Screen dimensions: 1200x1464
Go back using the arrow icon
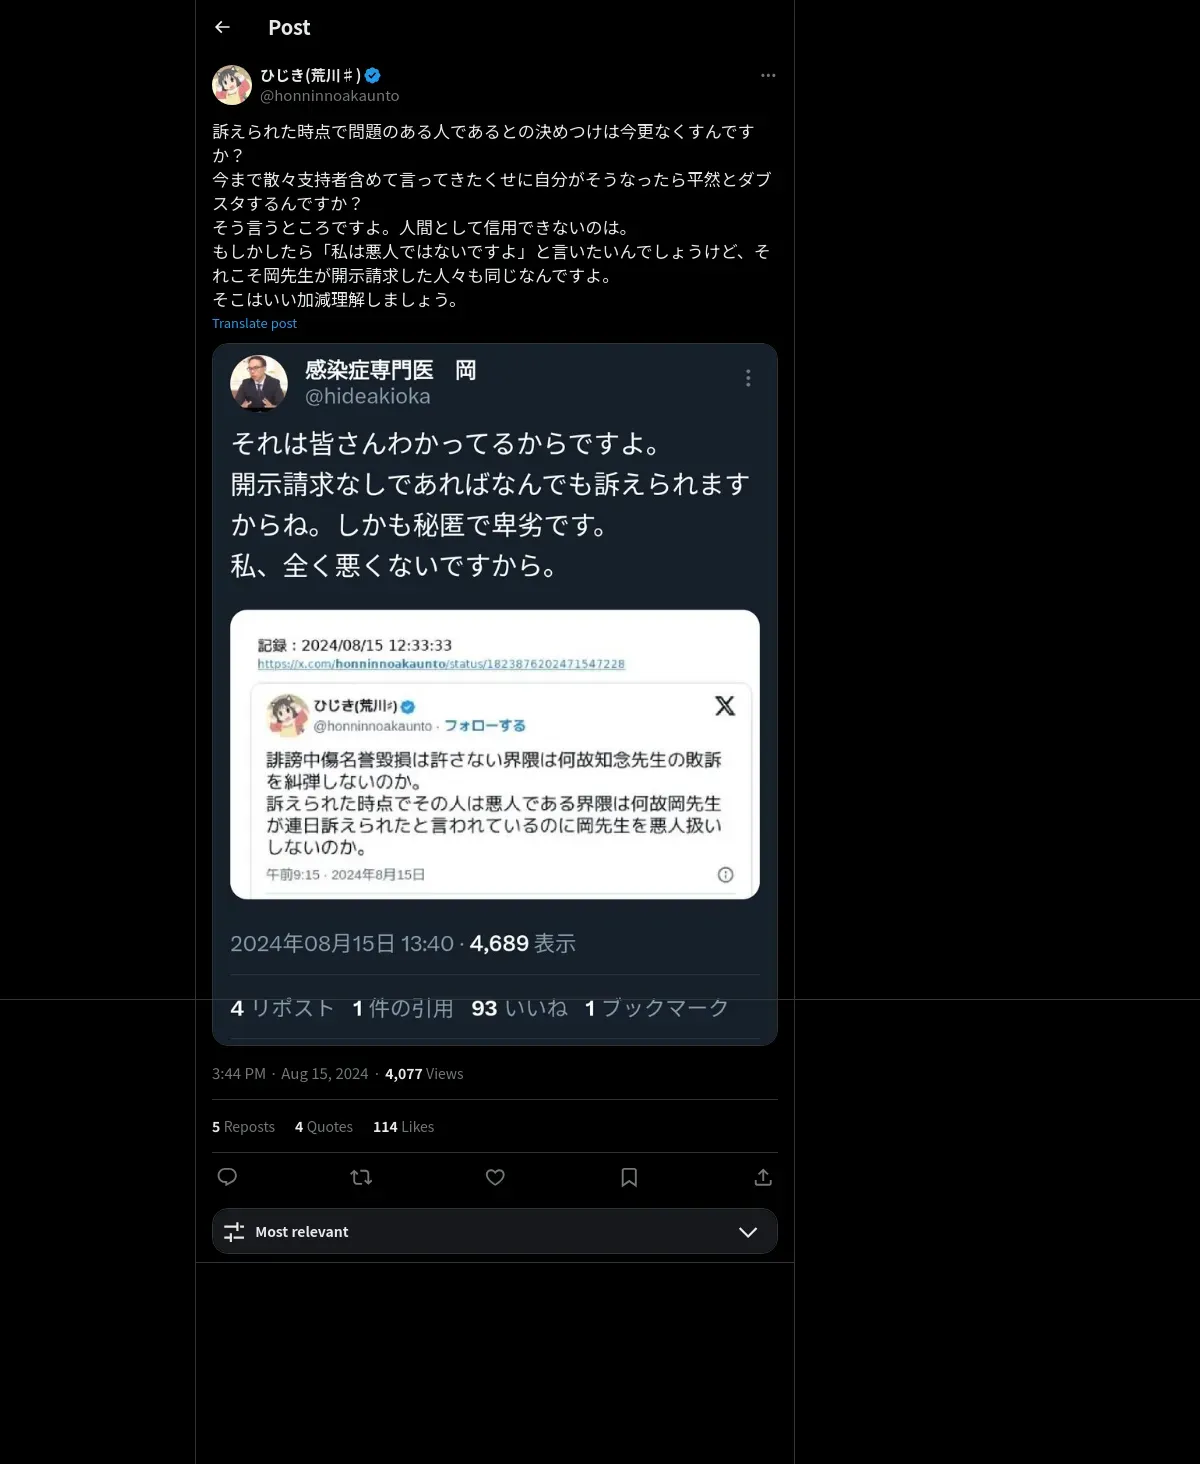[222, 27]
